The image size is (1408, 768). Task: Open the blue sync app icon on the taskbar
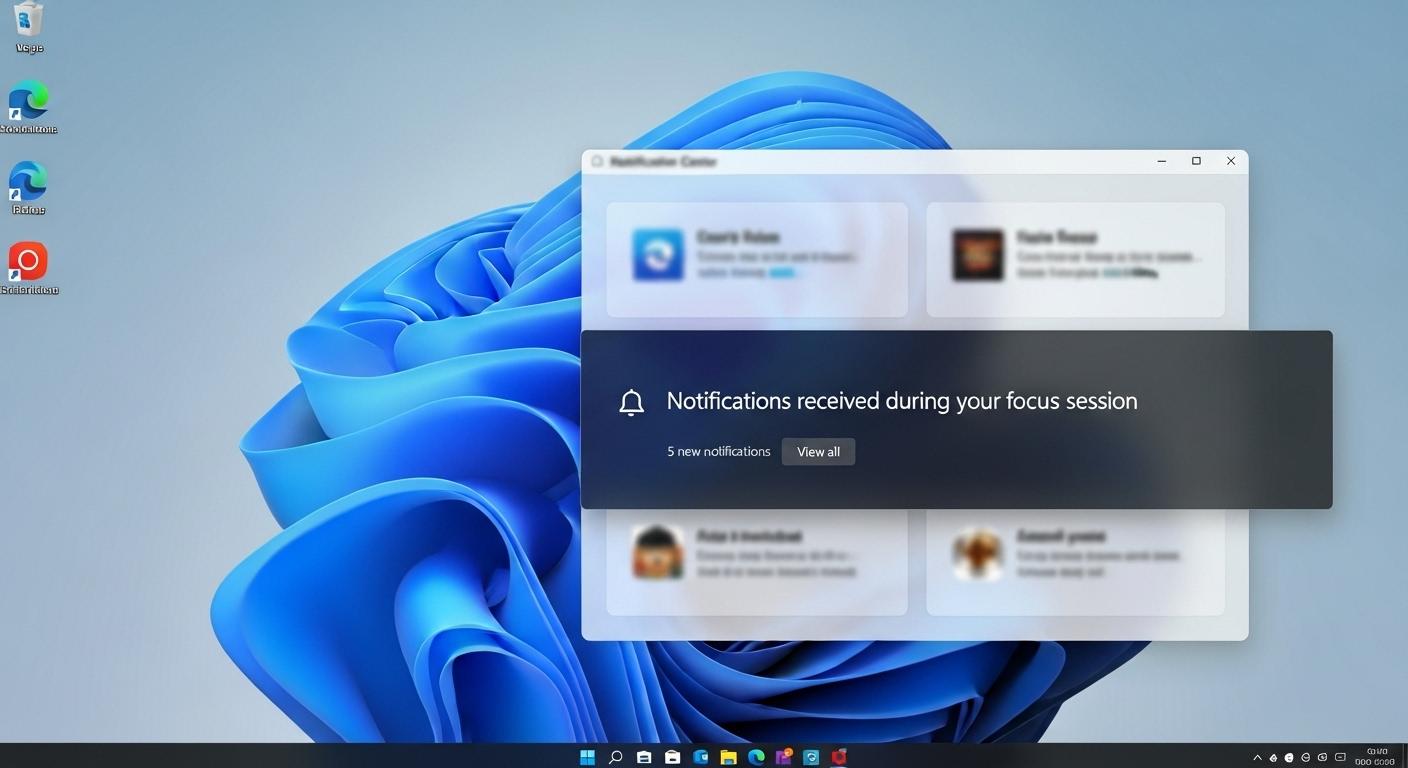[x=811, y=757]
